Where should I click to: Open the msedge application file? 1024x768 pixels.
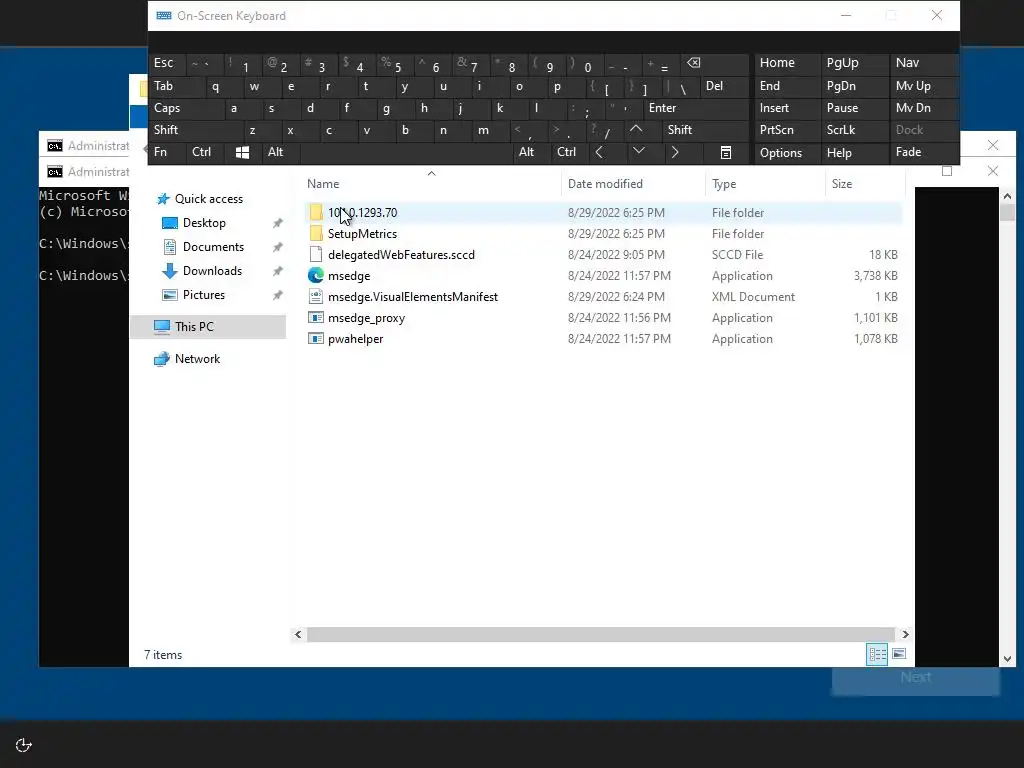[x=349, y=276]
